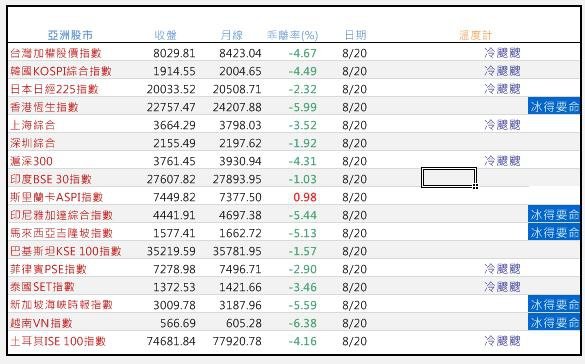Click the -6.38 deviation value
The height and width of the screenshot is (364, 585).
[303, 323]
